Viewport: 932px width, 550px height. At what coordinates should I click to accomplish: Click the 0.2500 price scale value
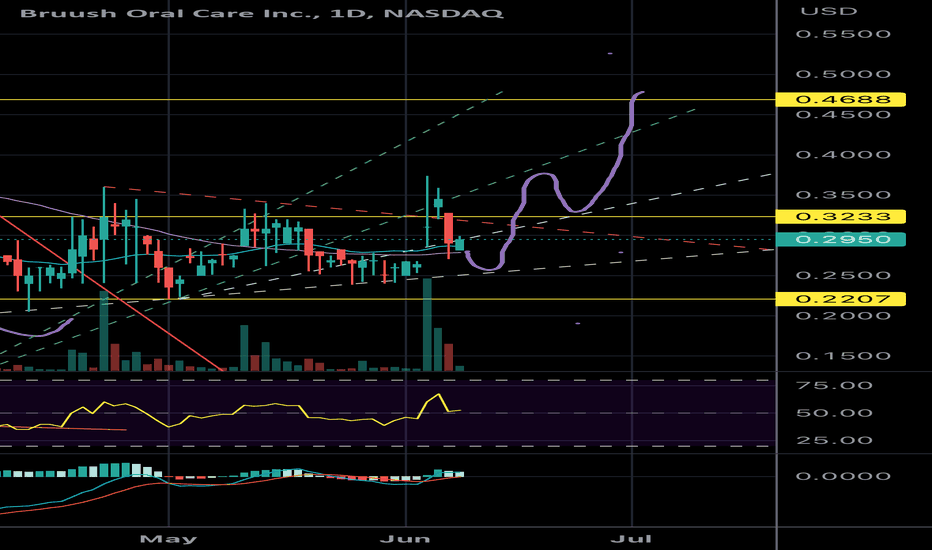[x=843, y=275]
